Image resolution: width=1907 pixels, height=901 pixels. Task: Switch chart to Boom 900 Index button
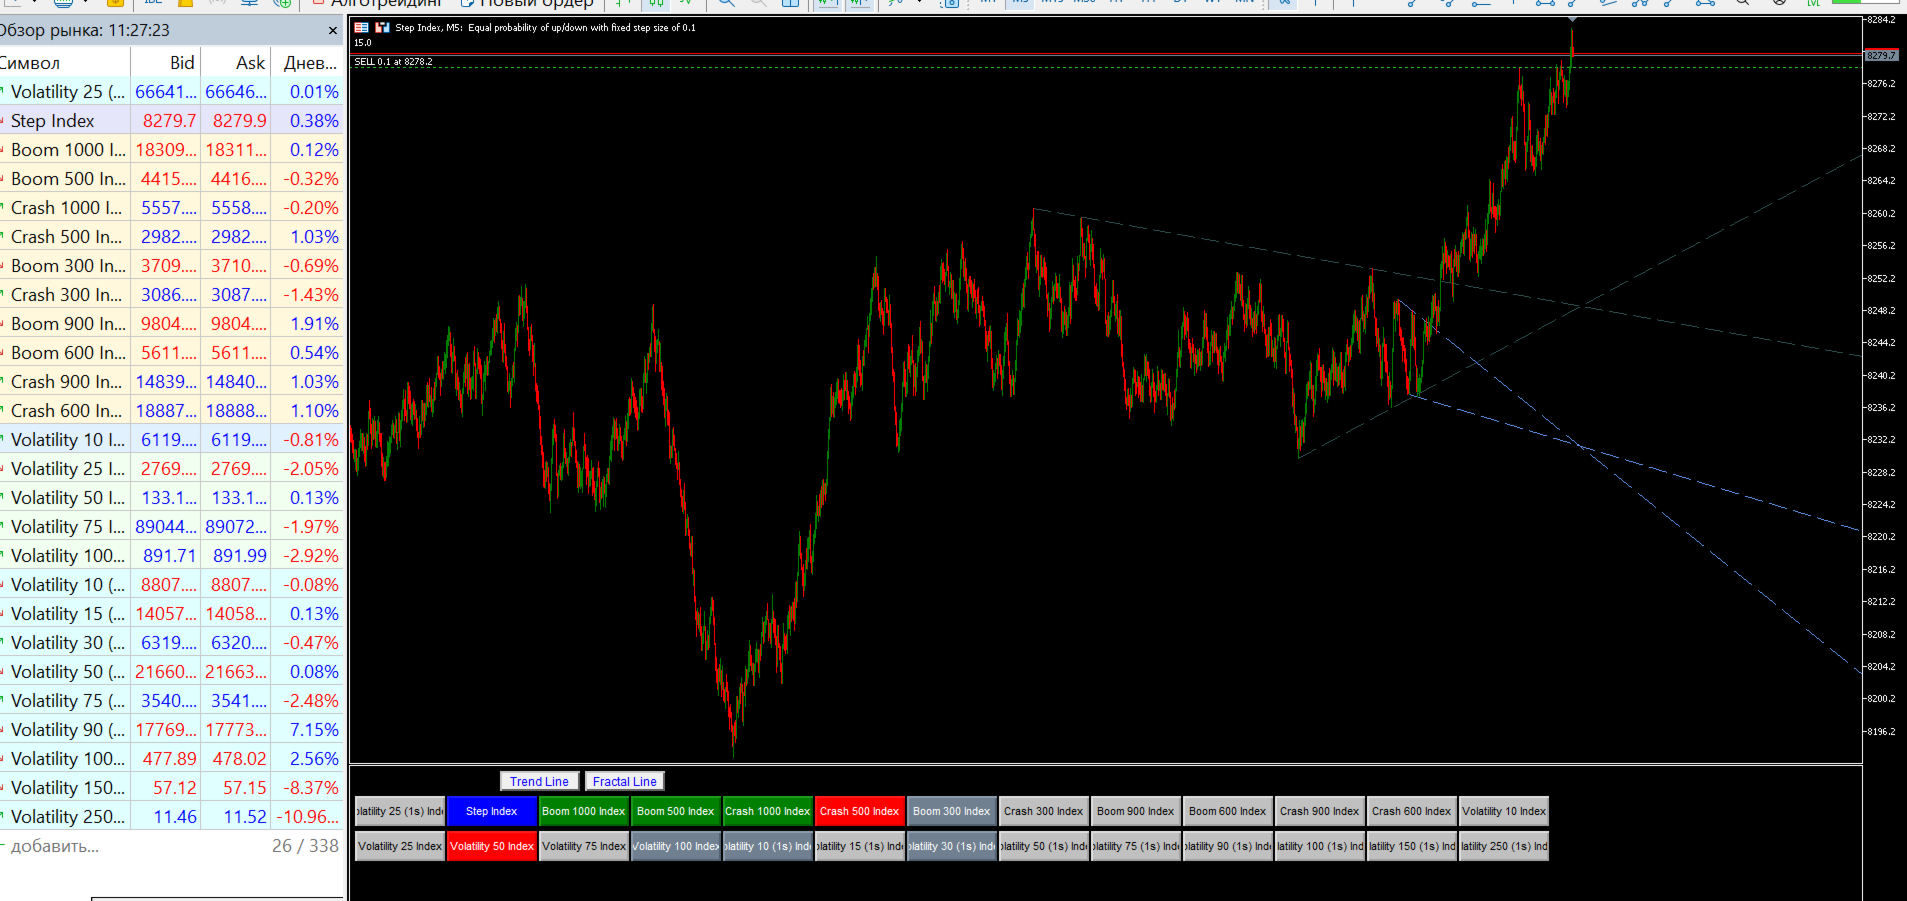(x=1135, y=811)
